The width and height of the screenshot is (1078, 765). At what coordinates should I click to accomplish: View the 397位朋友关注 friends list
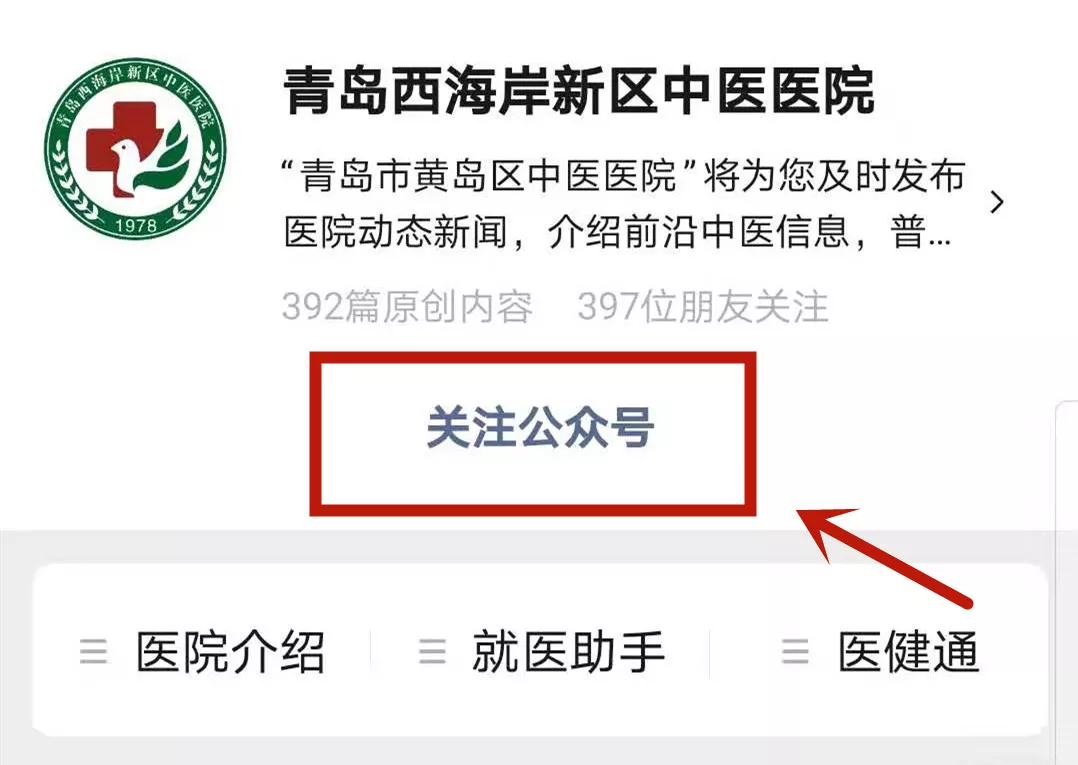703,307
